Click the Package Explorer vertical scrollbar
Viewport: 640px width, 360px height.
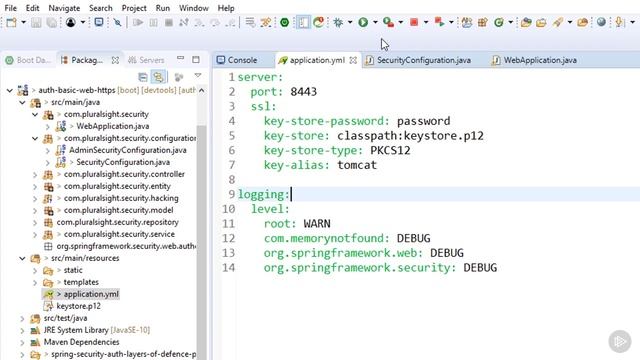pyautogui.click(x=201, y=241)
